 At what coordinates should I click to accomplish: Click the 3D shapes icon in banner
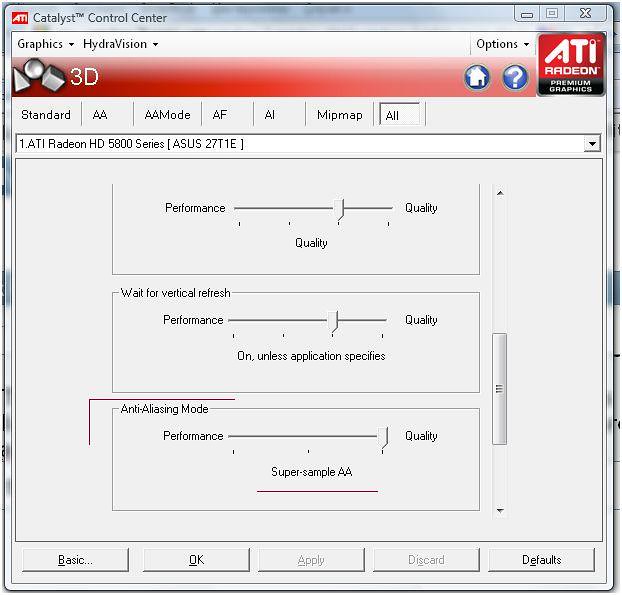(x=38, y=77)
